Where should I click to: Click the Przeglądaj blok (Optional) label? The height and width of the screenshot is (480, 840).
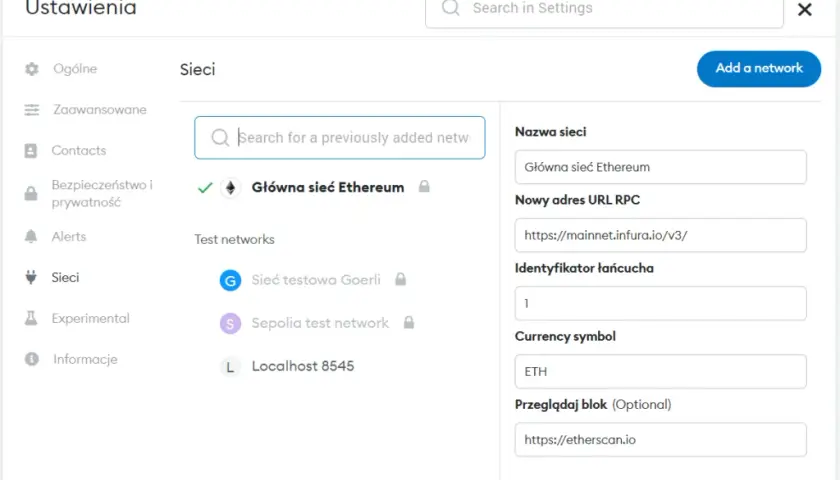[593, 404]
